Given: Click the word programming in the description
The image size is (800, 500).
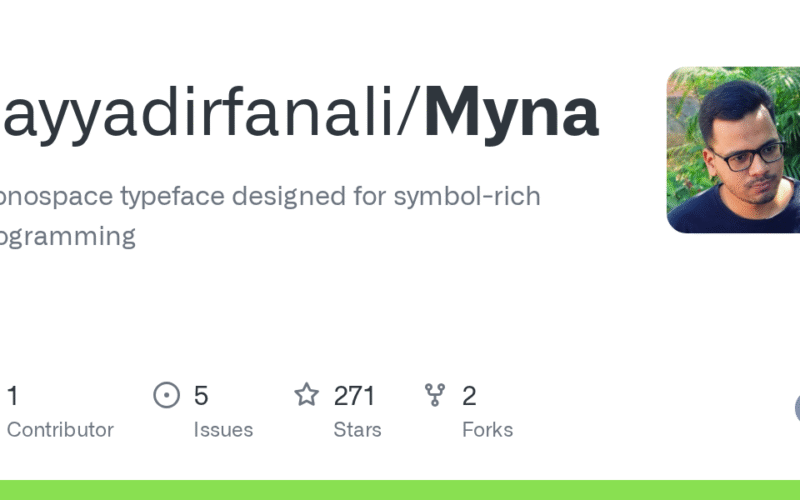Looking at the screenshot, I should [x=66, y=237].
